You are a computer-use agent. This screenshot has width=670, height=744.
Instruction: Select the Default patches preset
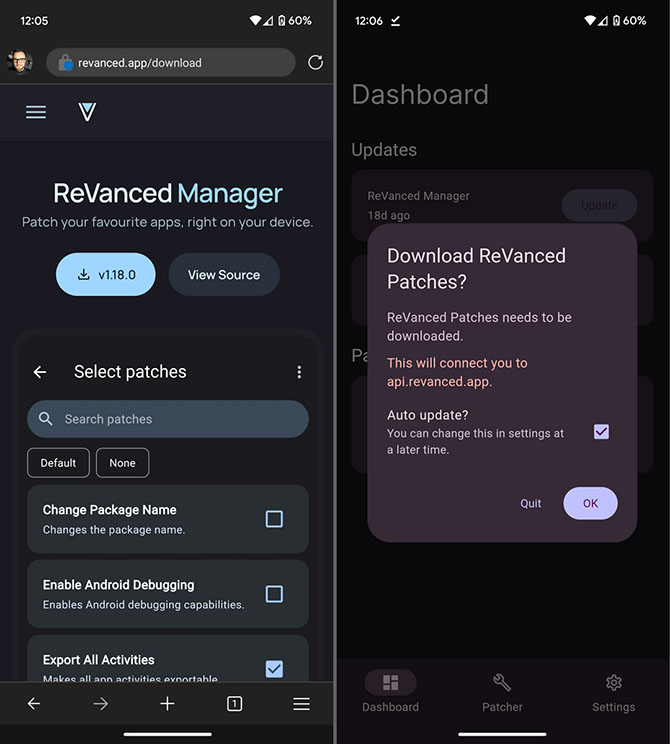coord(58,463)
